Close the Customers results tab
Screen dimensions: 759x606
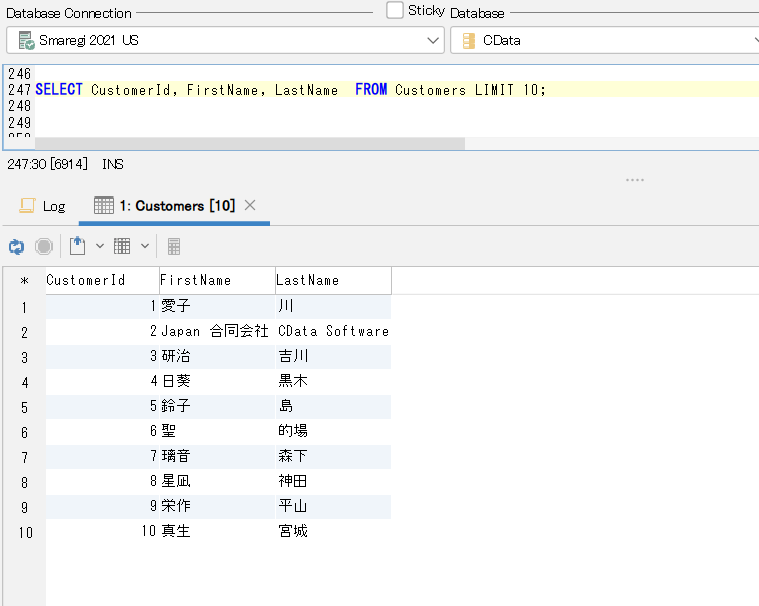[250, 205]
